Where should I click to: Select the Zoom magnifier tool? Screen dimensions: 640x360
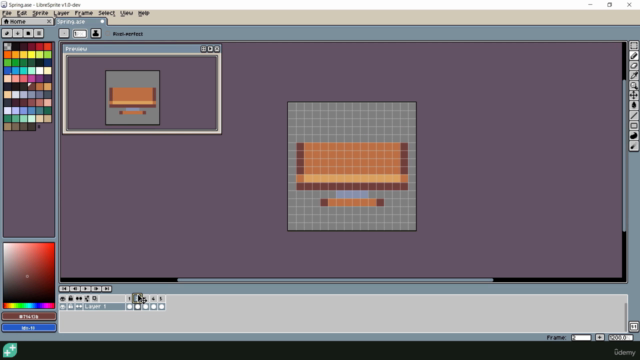[633, 85]
